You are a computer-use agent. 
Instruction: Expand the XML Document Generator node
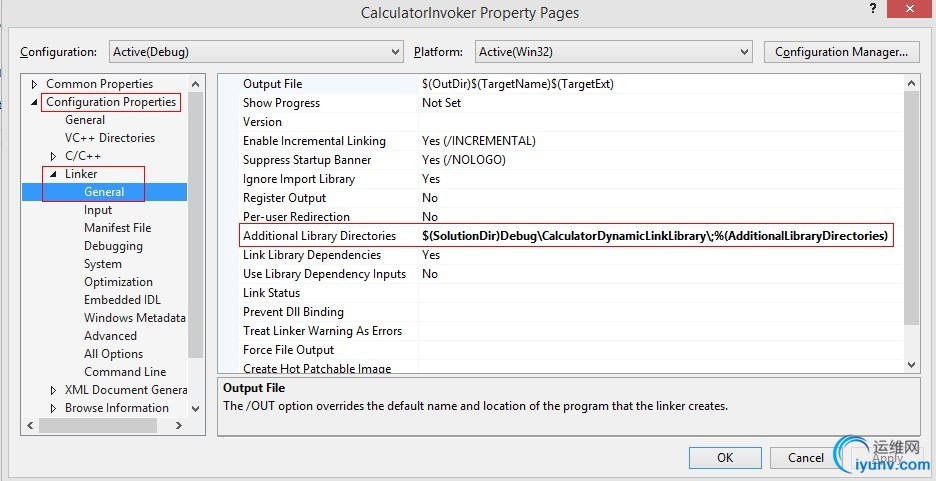[x=54, y=390]
